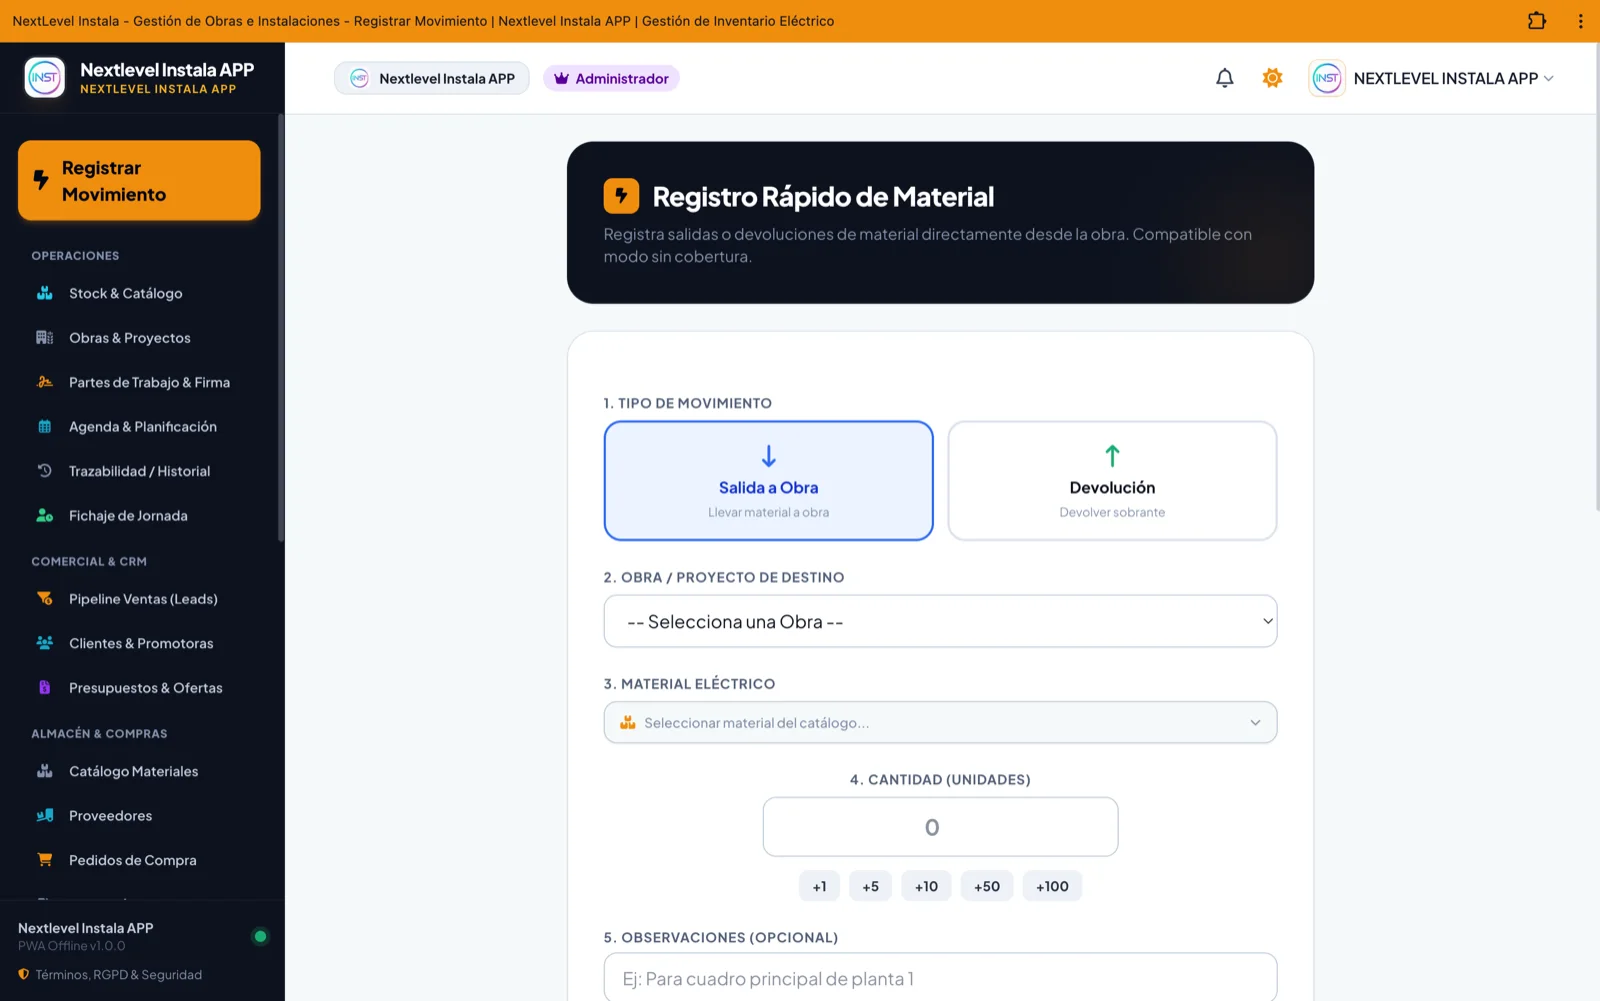Screen dimensions: 1600x1001
Task: Open the notifications bell
Action: 1224,78
